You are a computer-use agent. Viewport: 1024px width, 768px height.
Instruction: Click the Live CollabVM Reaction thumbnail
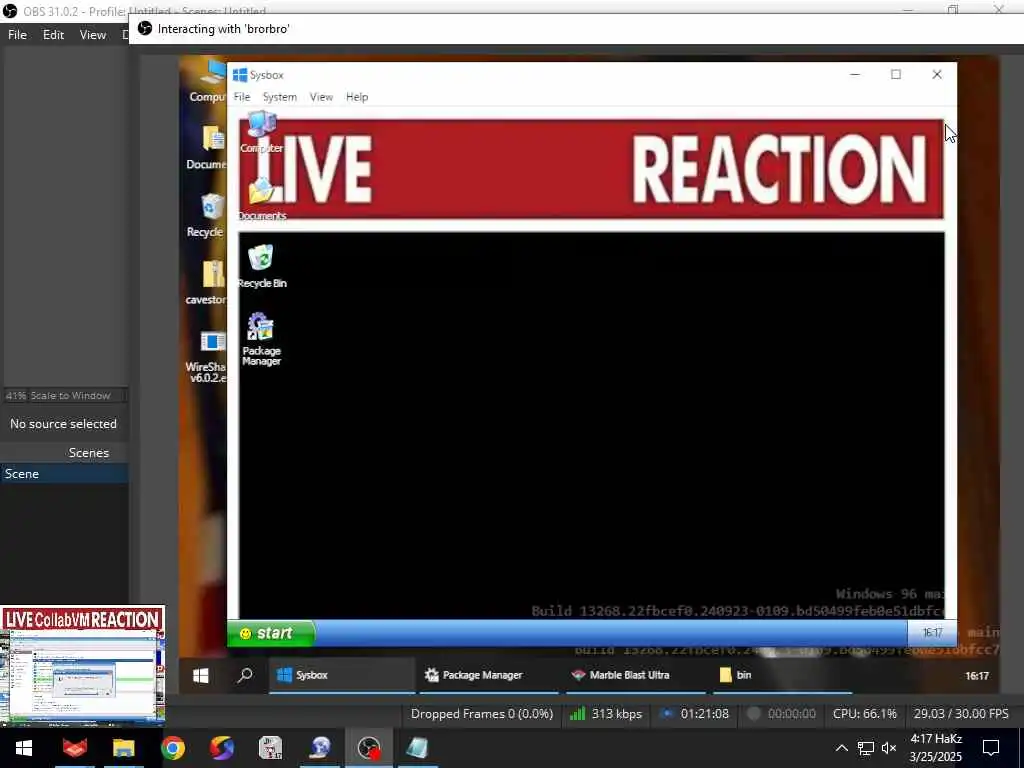pos(82,665)
